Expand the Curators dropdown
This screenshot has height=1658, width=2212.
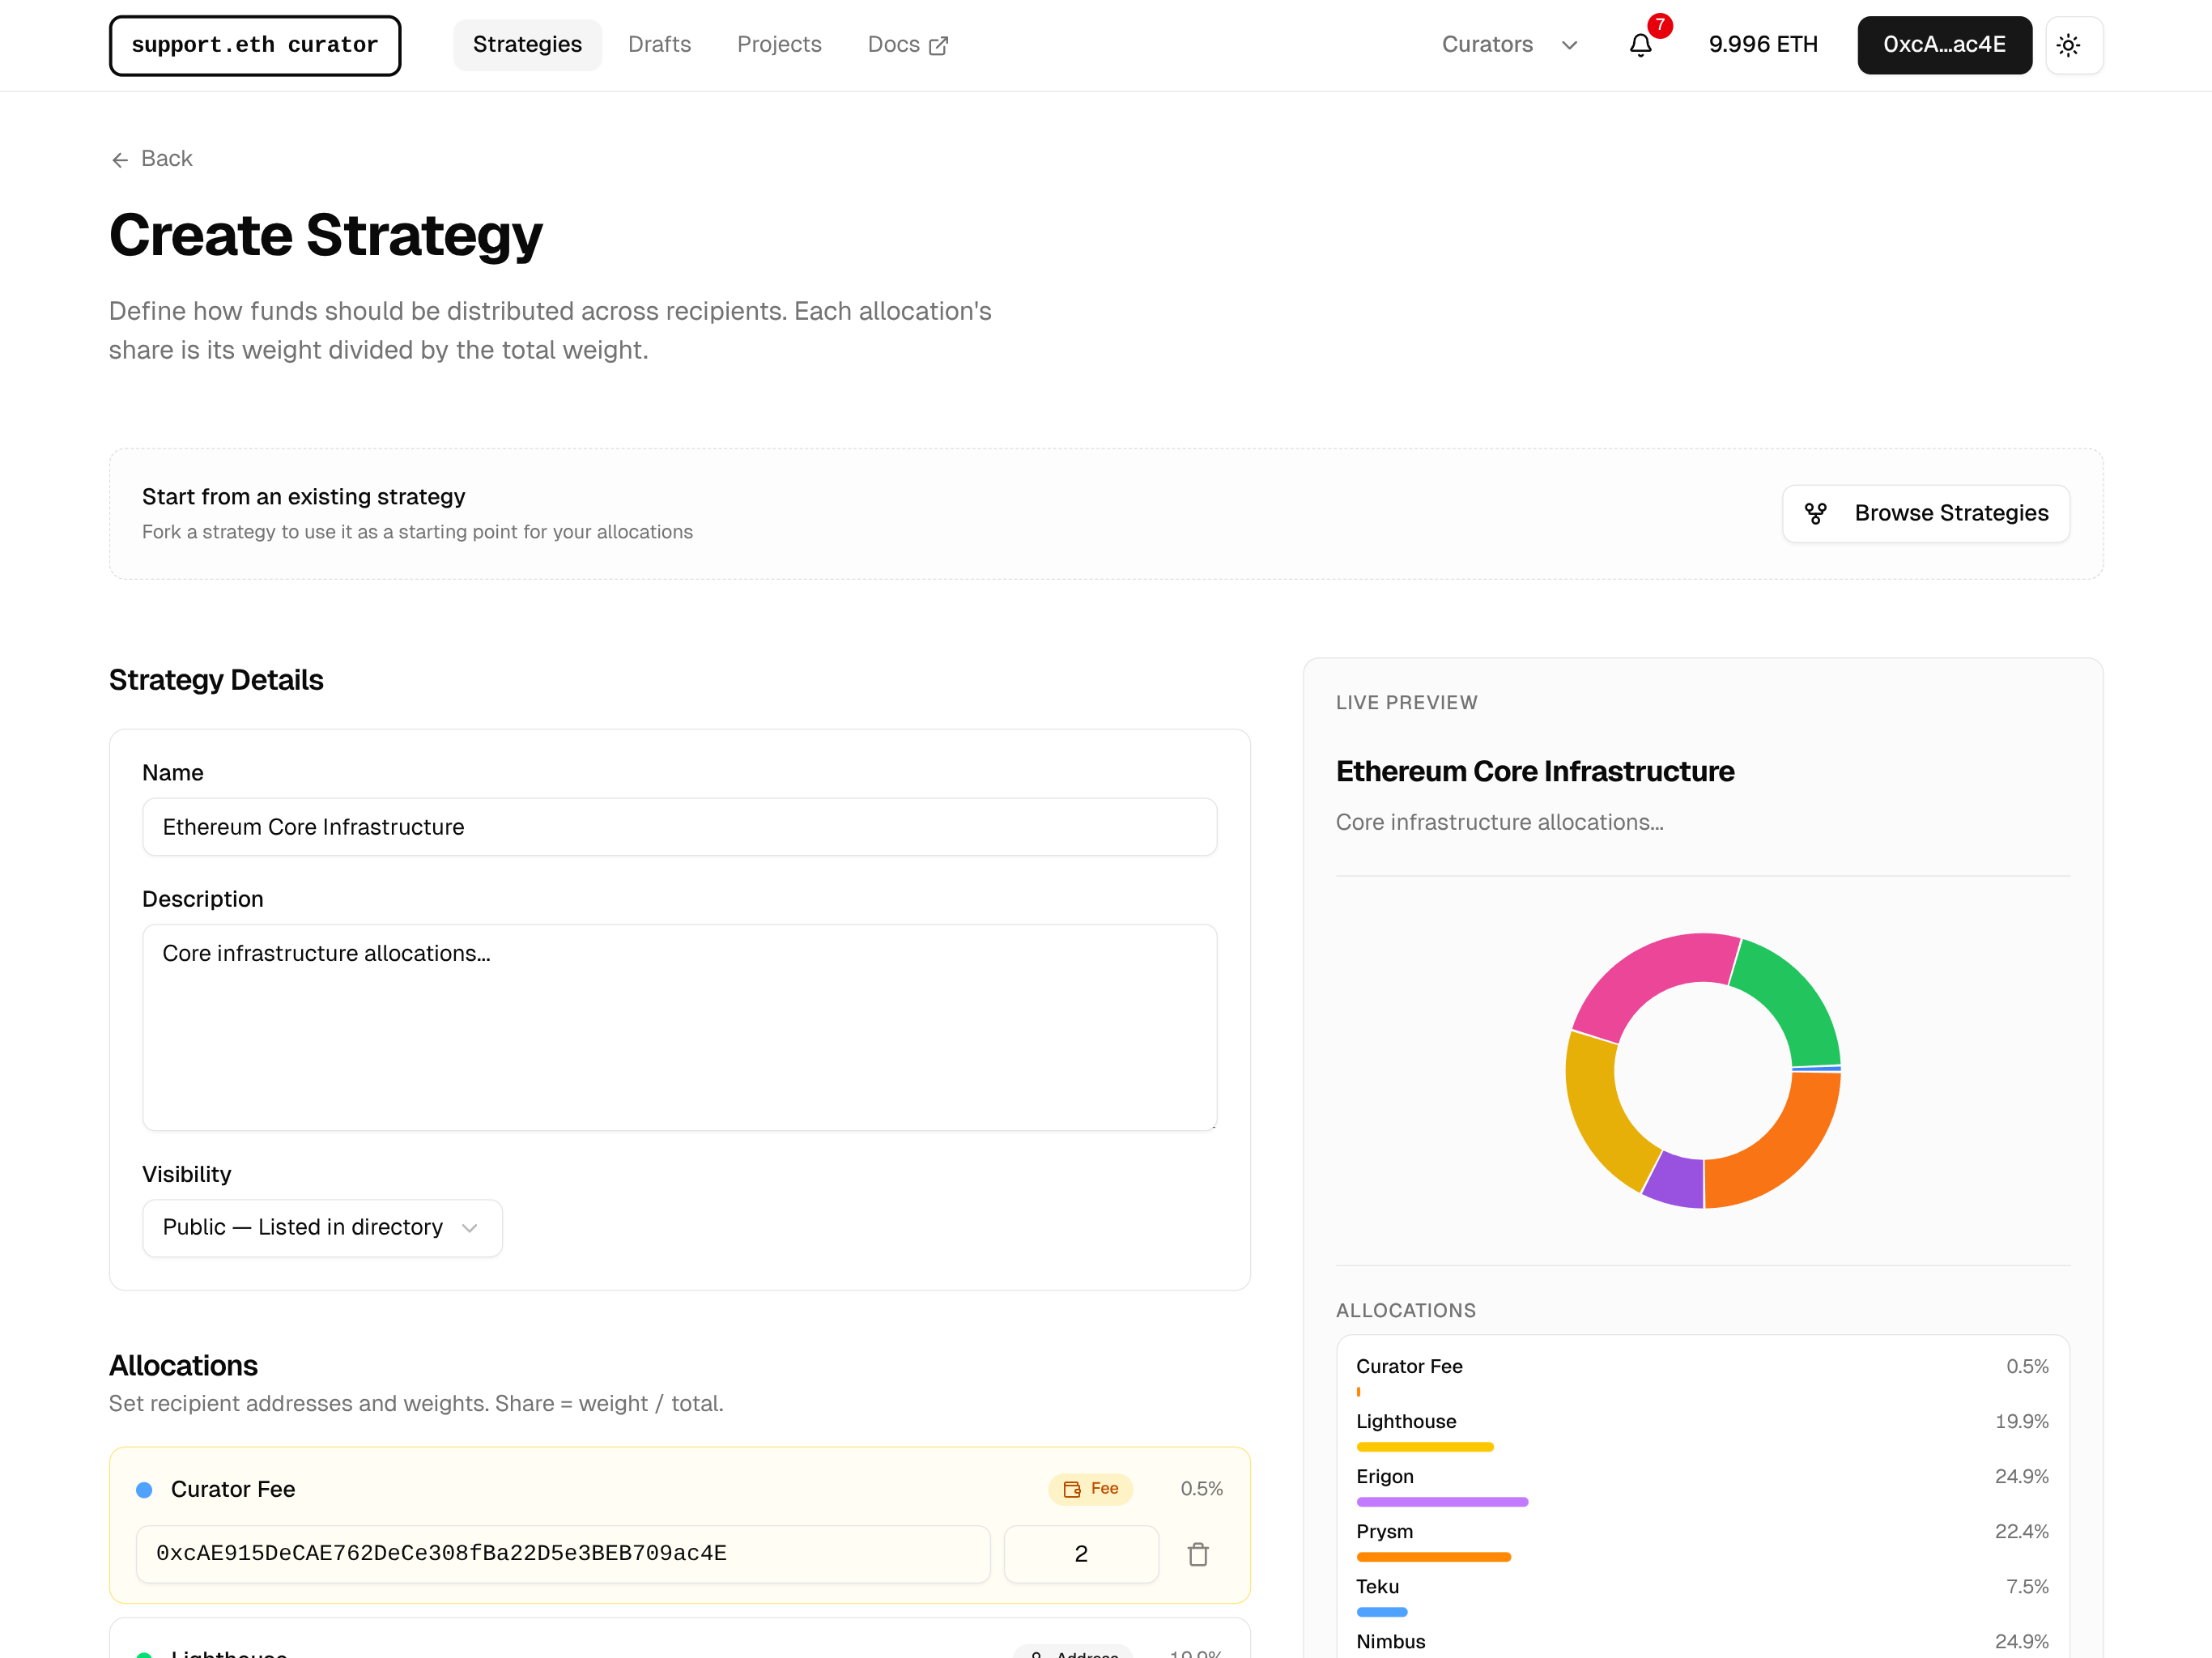click(x=1510, y=45)
